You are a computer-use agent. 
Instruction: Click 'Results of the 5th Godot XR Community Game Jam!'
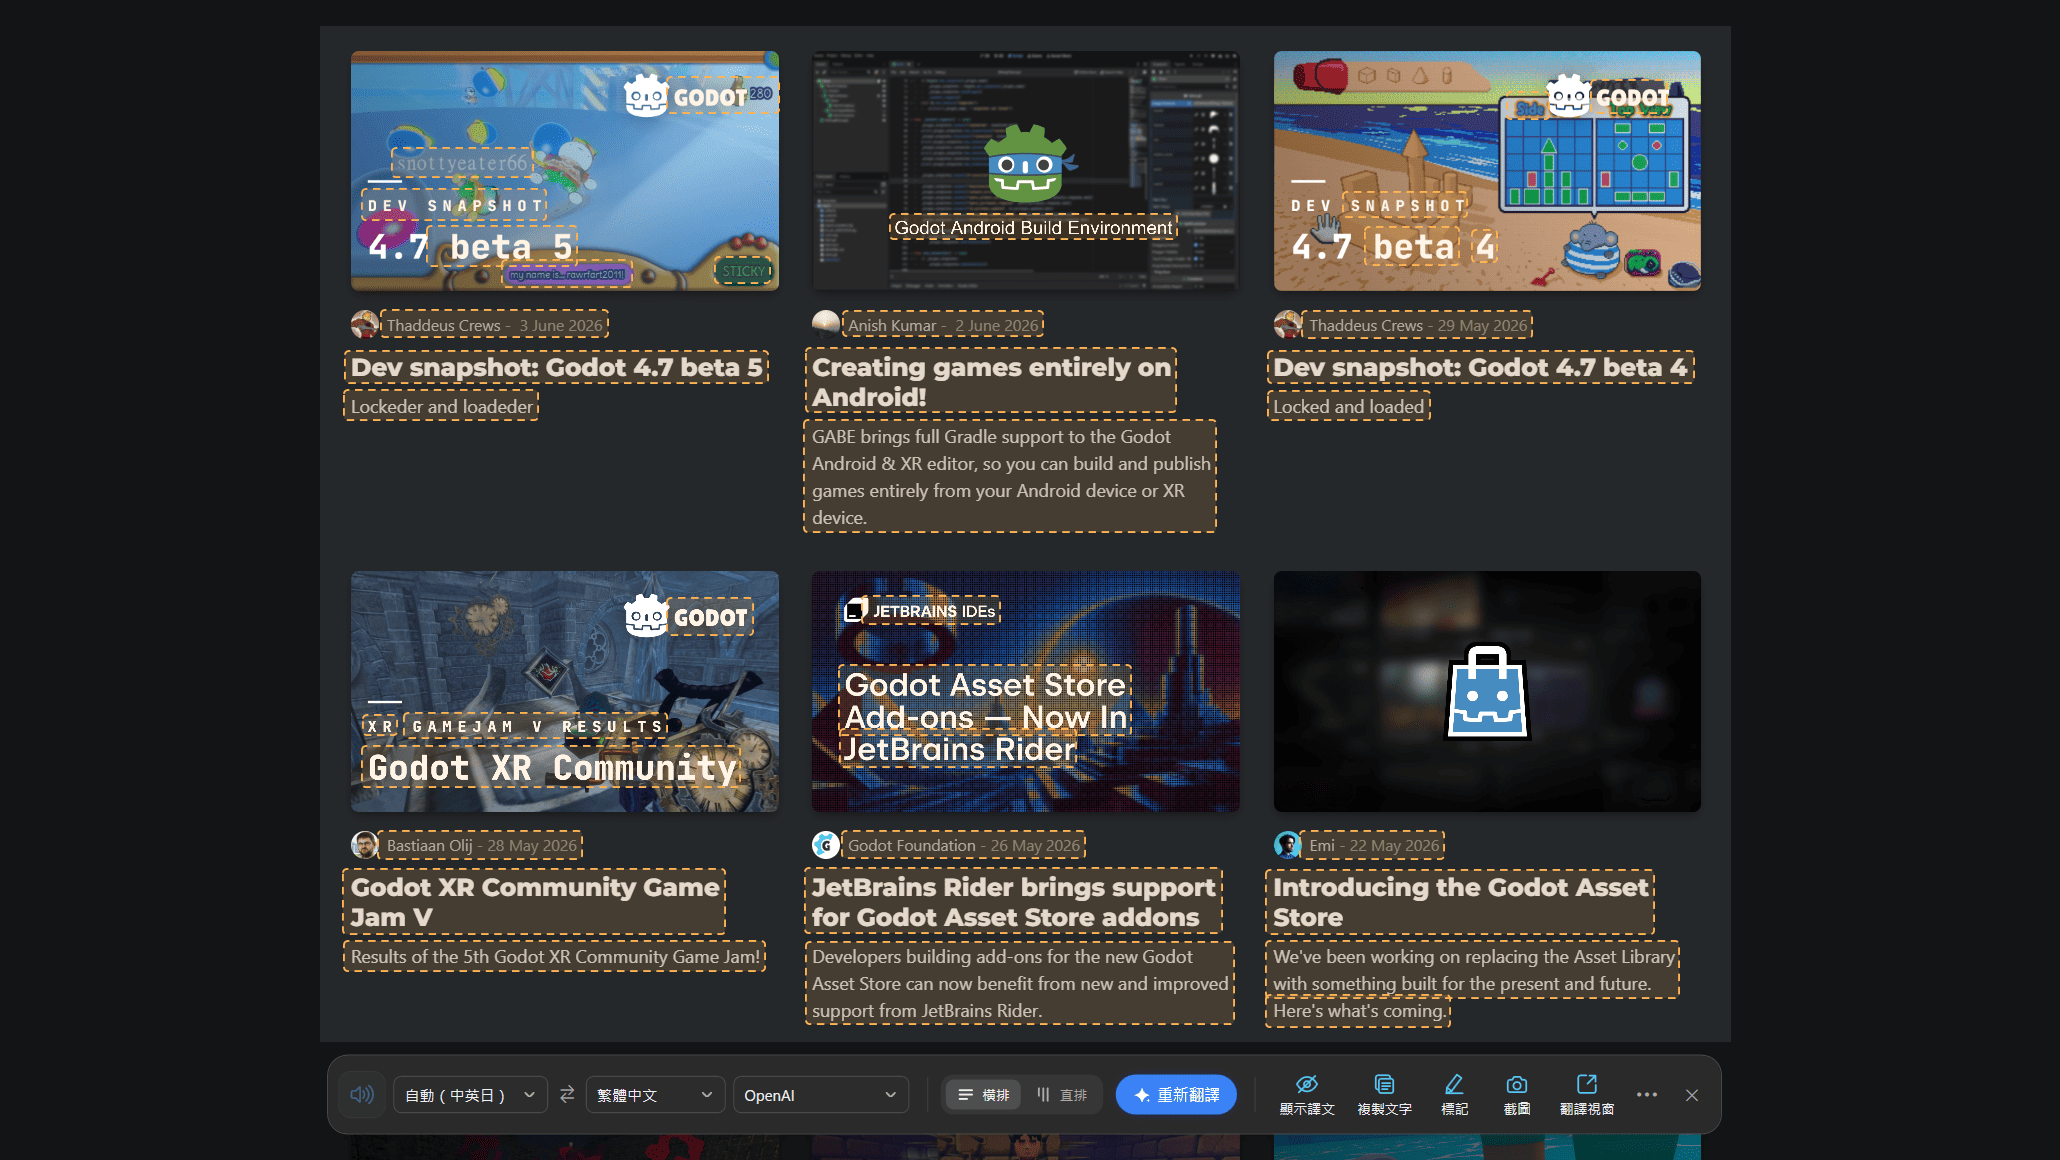(555, 956)
